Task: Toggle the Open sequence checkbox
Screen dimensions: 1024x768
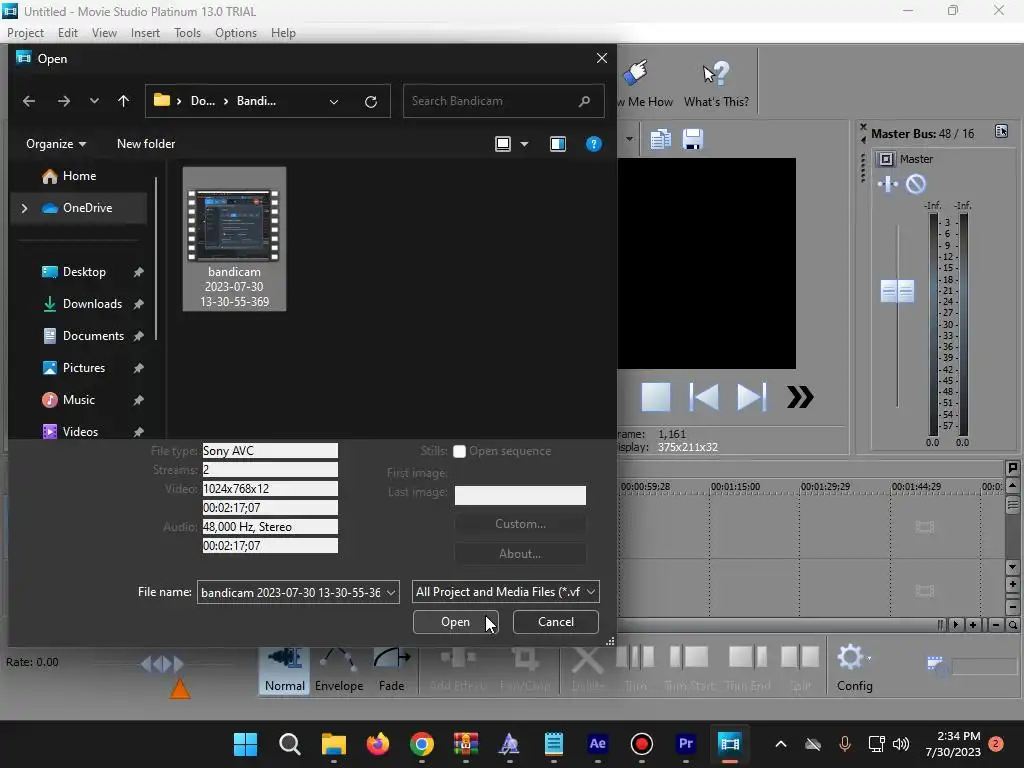Action: 459,451
